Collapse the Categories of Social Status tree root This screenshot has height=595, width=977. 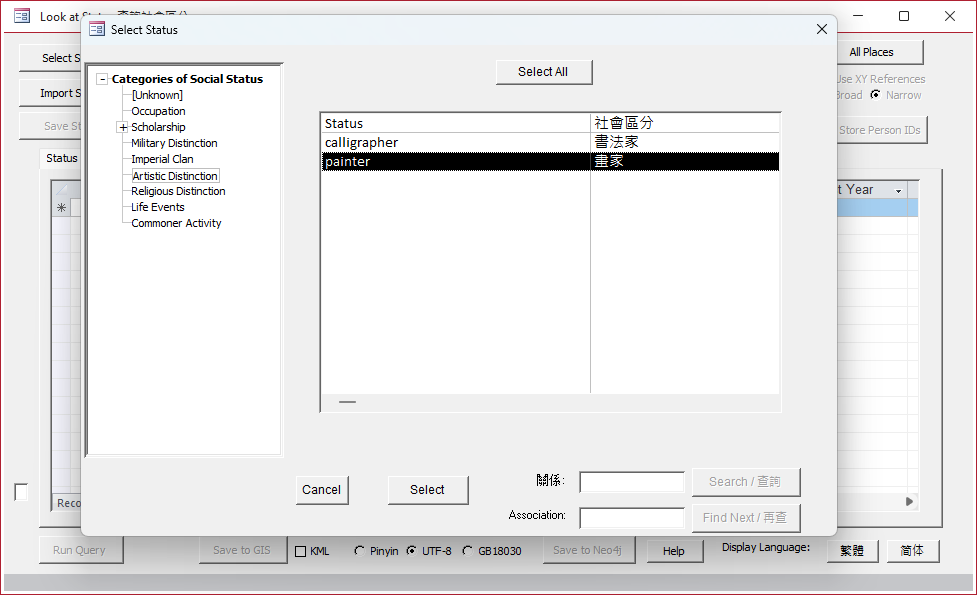(103, 79)
